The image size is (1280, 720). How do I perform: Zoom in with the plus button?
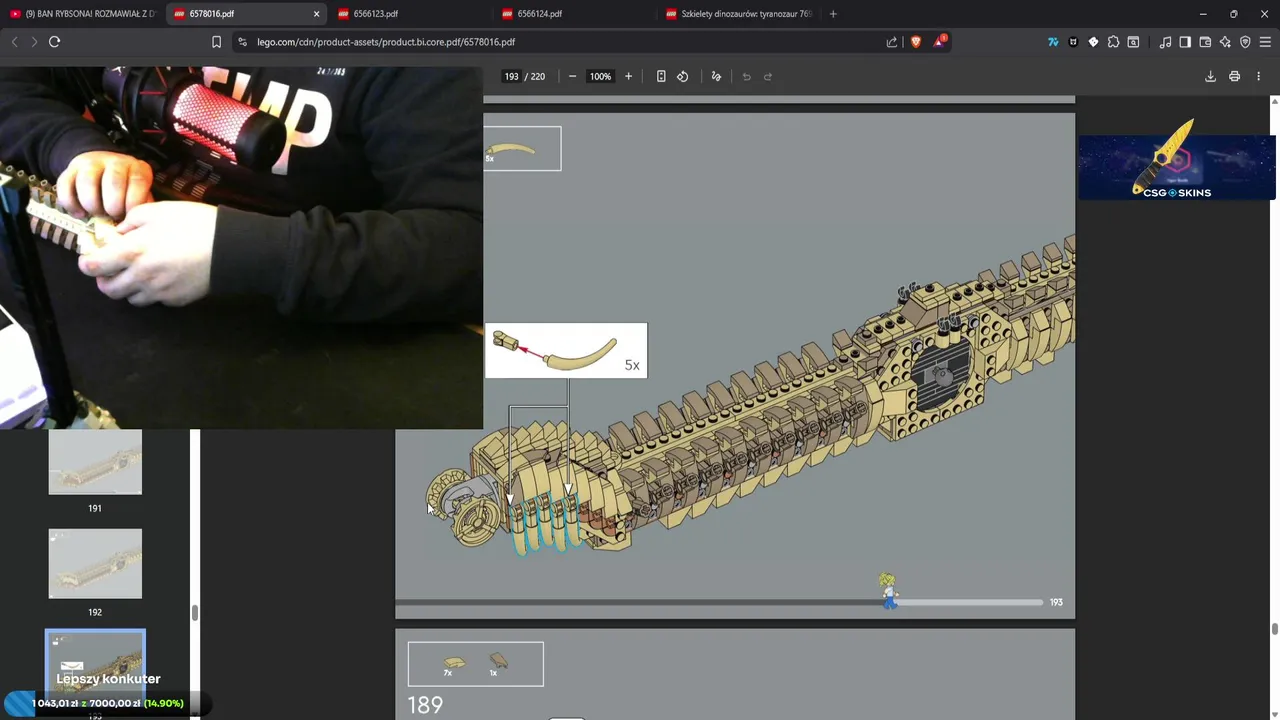pyautogui.click(x=628, y=77)
